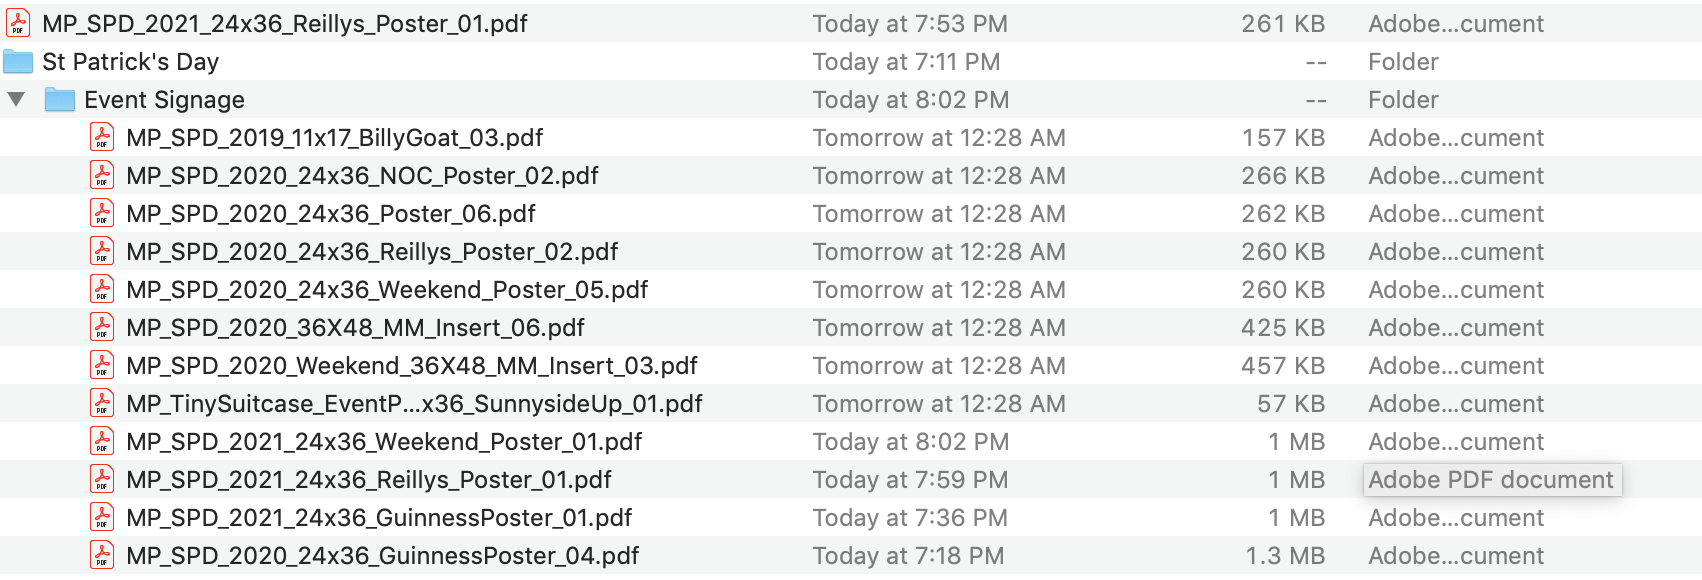Image resolution: width=1702 pixels, height=580 pixels.
Task: Select MP_SPD_2020_24x36_Reillys_Poster_02.pdf
Action: 372,252
